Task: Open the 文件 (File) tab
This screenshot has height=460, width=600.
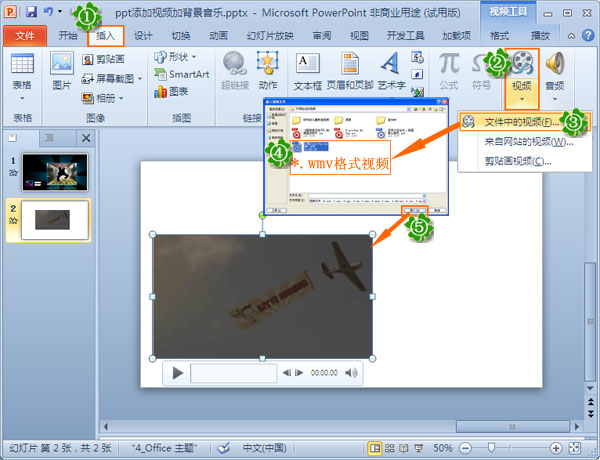Action: tap(25, 36)
